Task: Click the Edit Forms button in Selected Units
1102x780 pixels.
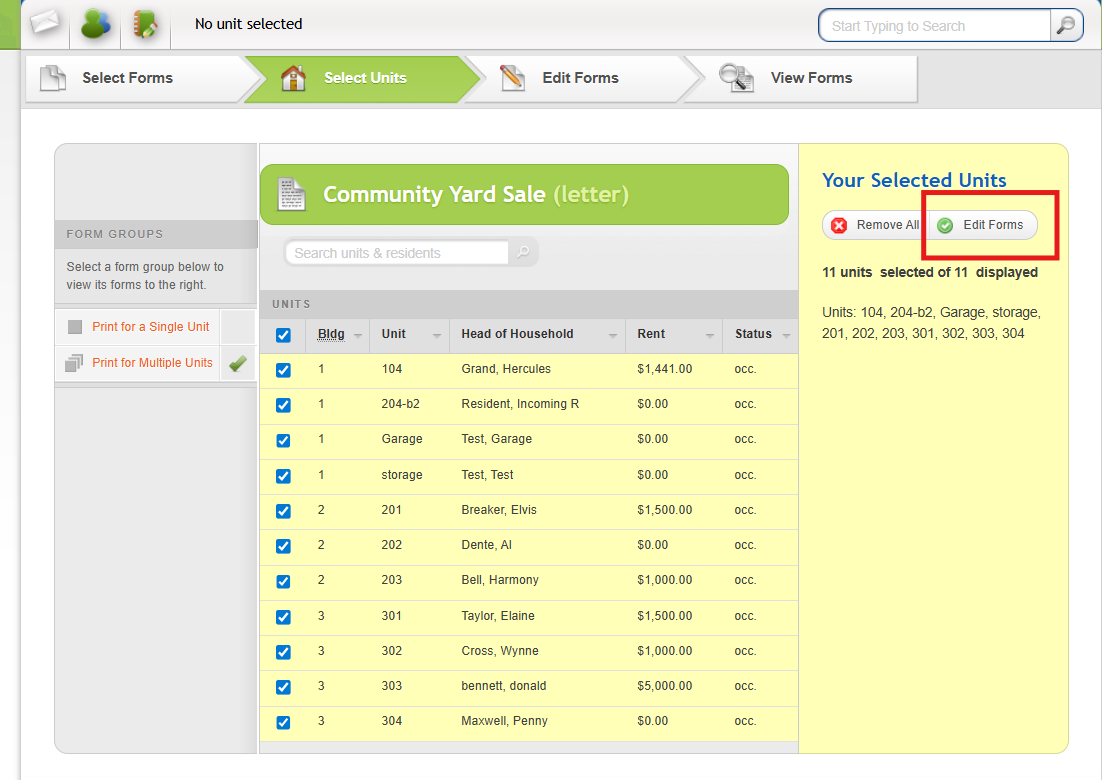Action: coord(983,225)
